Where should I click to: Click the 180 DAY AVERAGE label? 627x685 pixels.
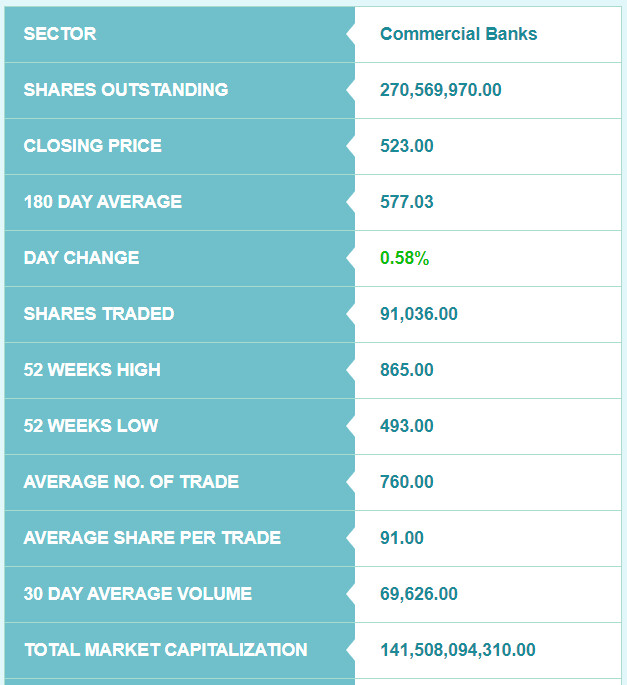[103, 202]
